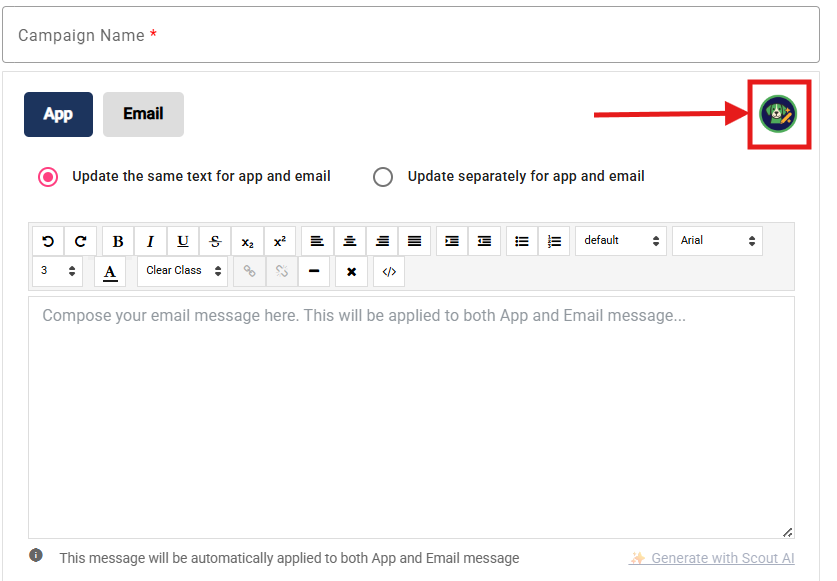The width and height of the screenshot is (837, 581).
Task: Switch to the Email tab
Action: point(143,115)
